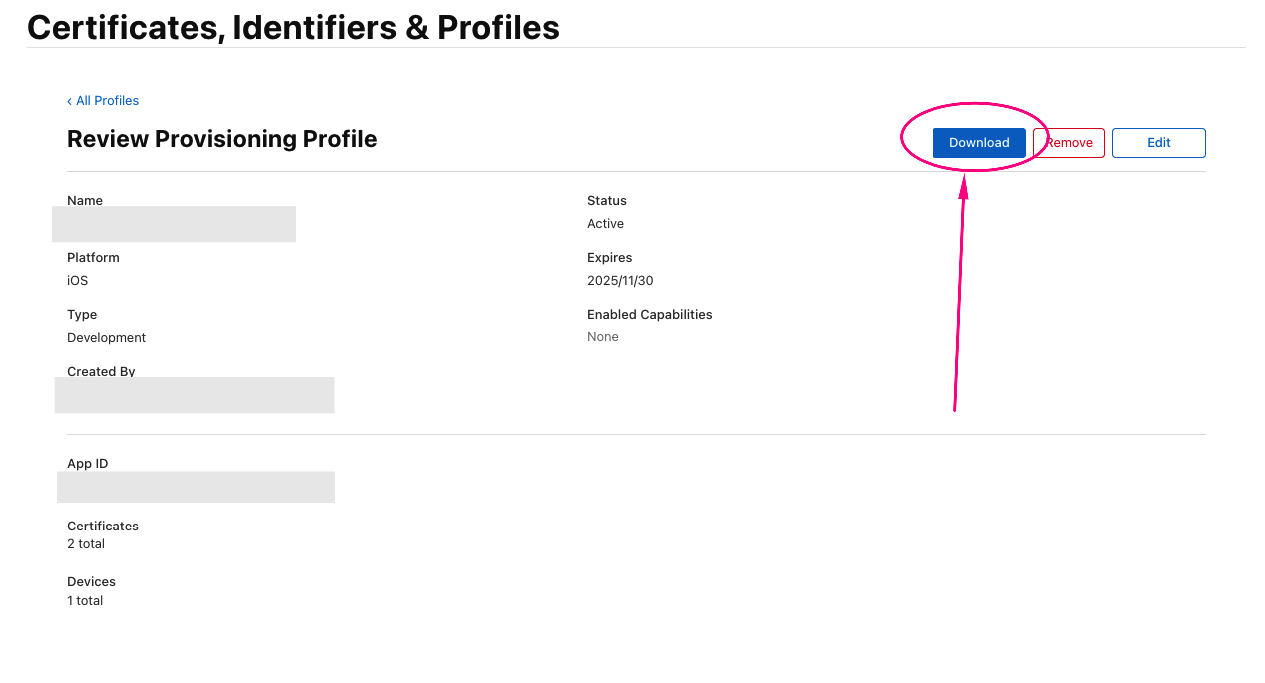The height and width of the screenshot is (683, 1265).
Task: Click the Status section label
Action: coord(606,200)
